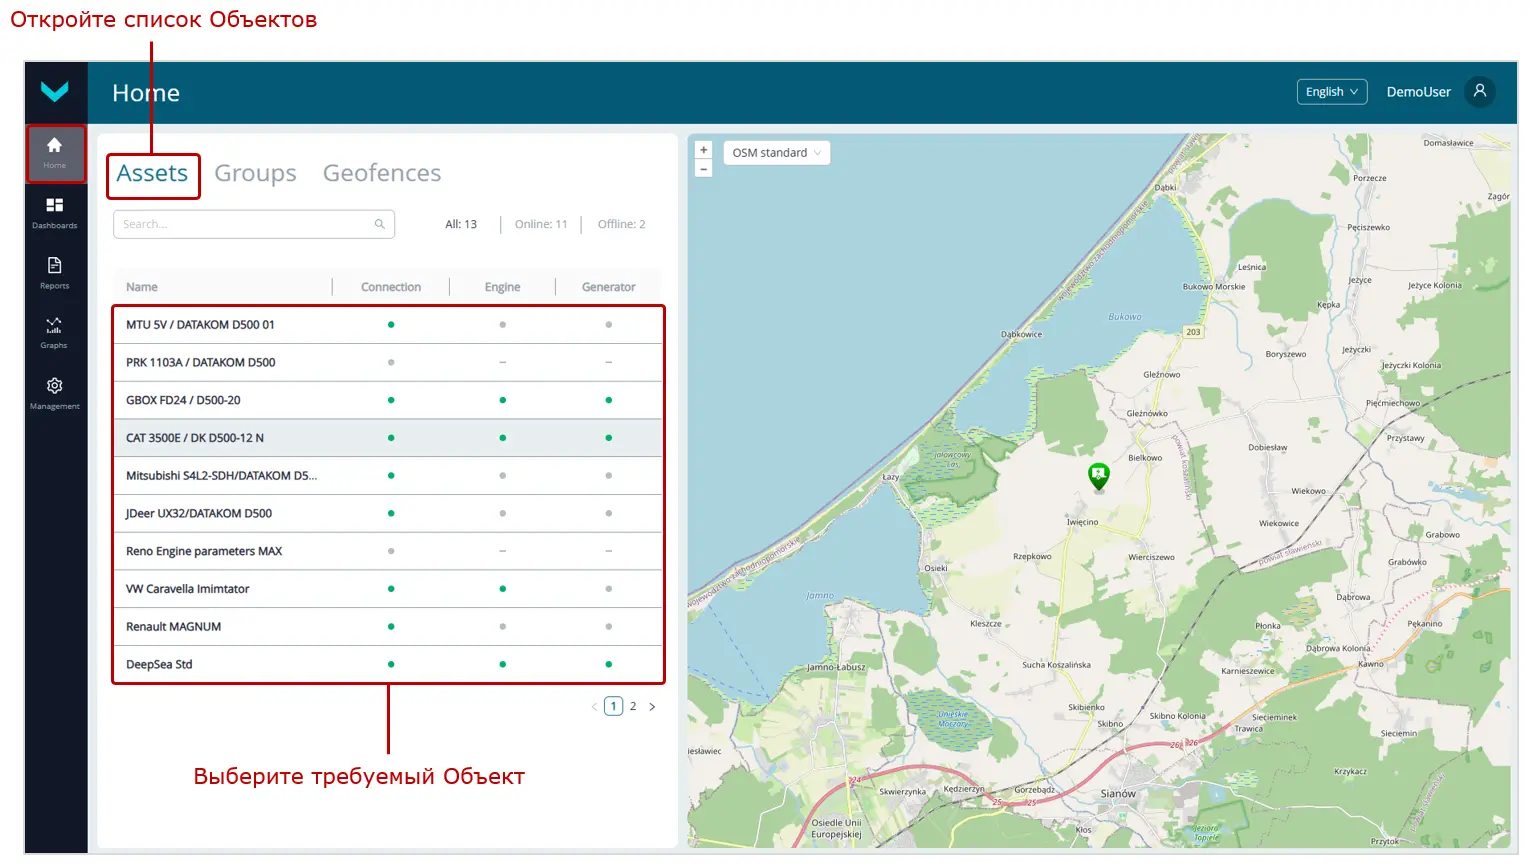Screen dimensions: 1530x865
Task: Switch to the Groups tab
Action: (255, 174)
